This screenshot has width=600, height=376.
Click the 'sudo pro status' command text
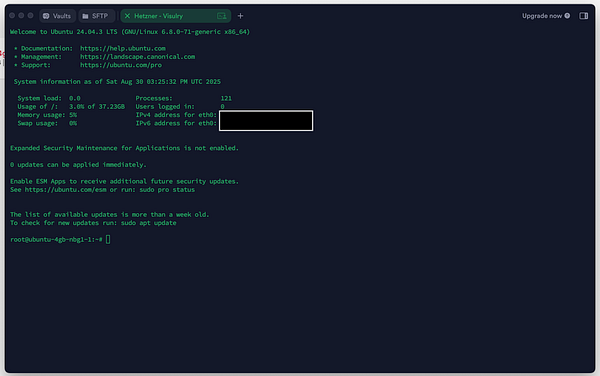[167, 190]
